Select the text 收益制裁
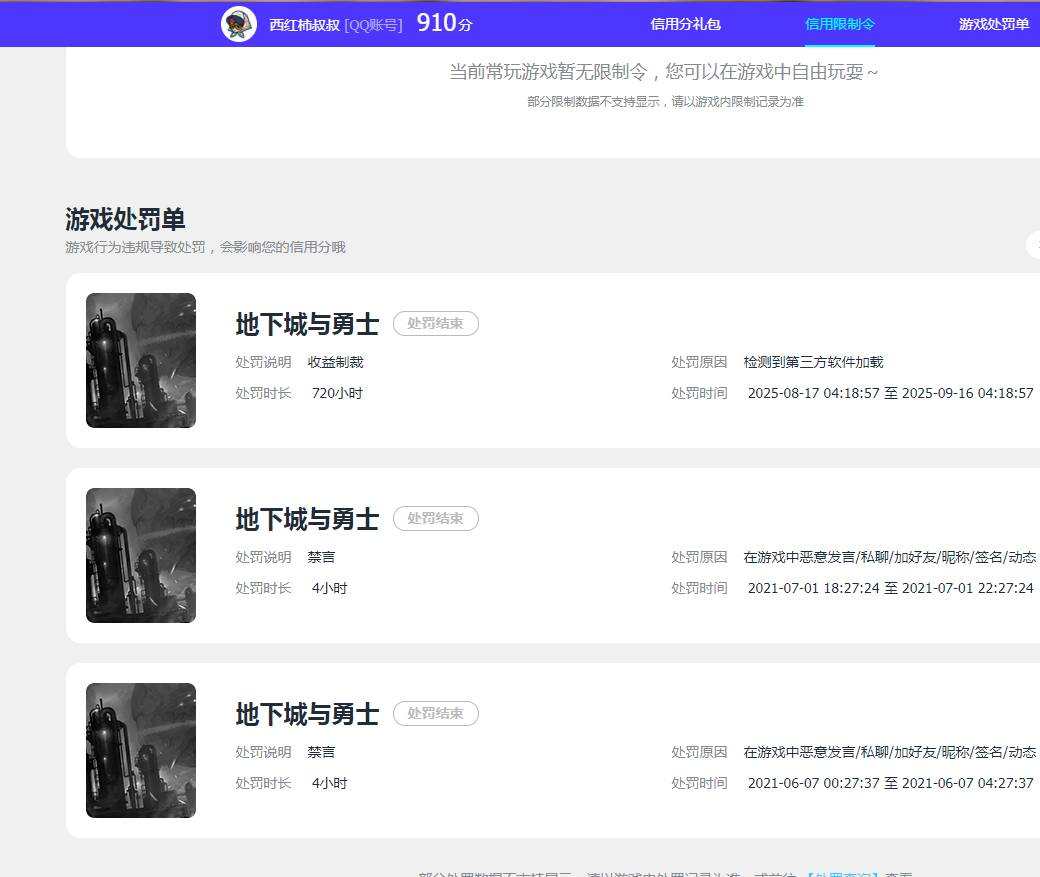 336,362
